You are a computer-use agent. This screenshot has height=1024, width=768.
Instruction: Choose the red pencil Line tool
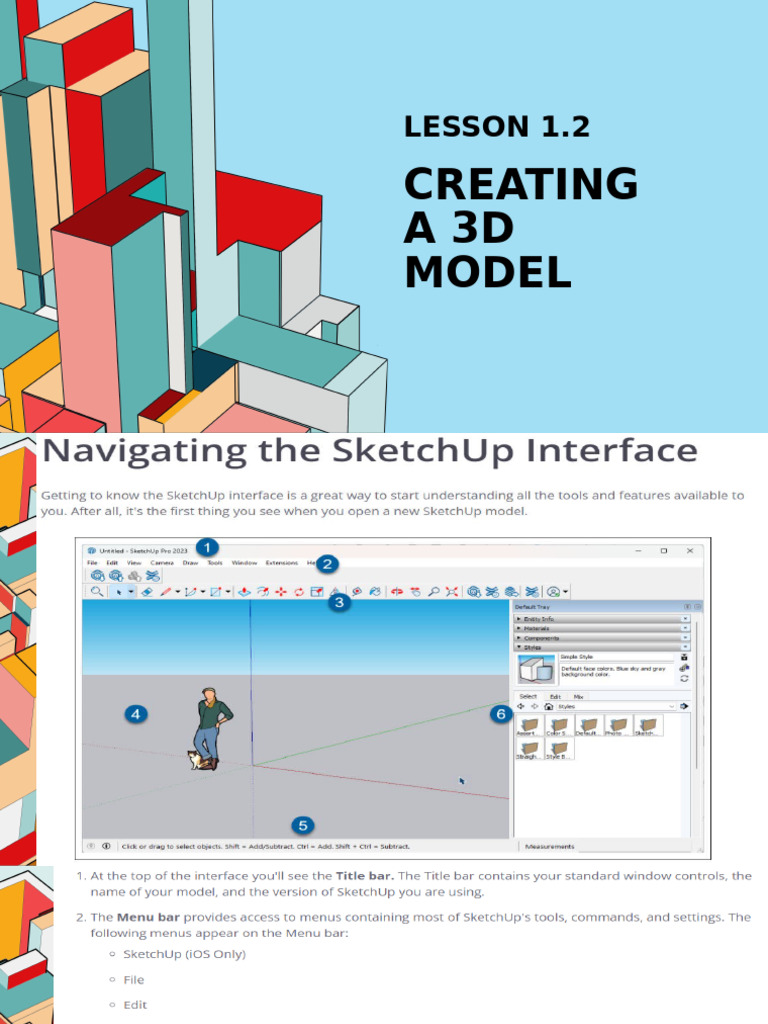point(166,592)
